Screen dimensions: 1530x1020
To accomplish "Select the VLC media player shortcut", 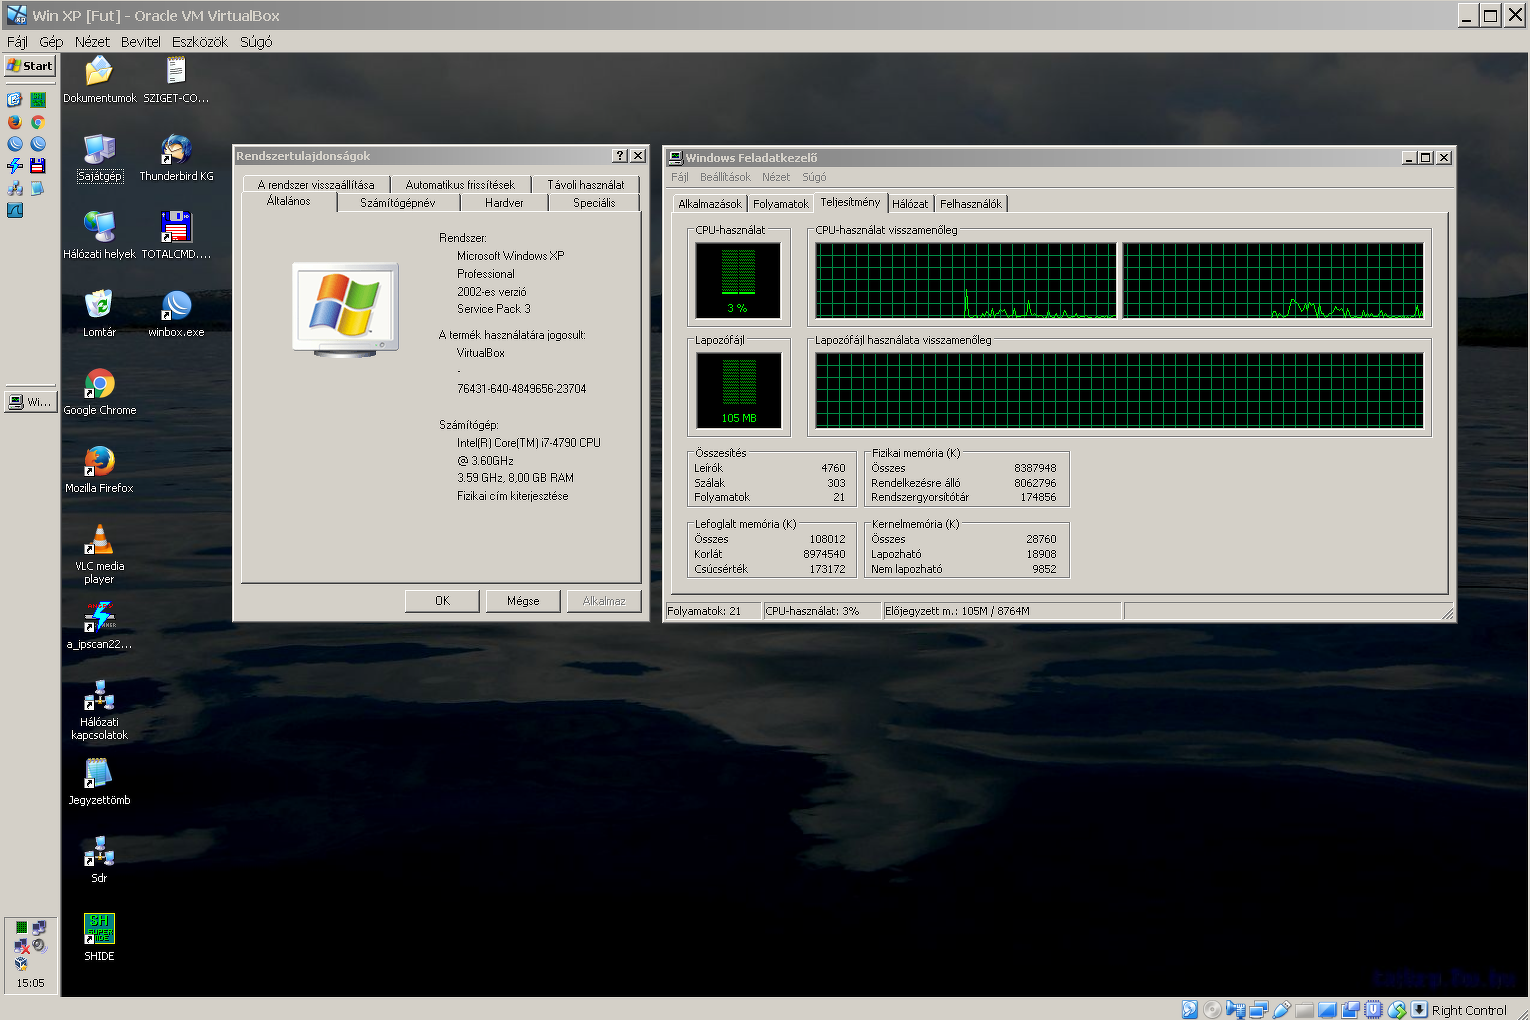I will 99,553.
